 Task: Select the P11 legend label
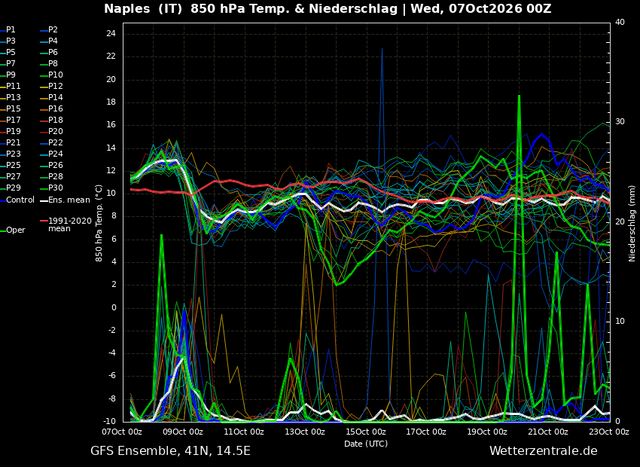(x=13, y=86)
